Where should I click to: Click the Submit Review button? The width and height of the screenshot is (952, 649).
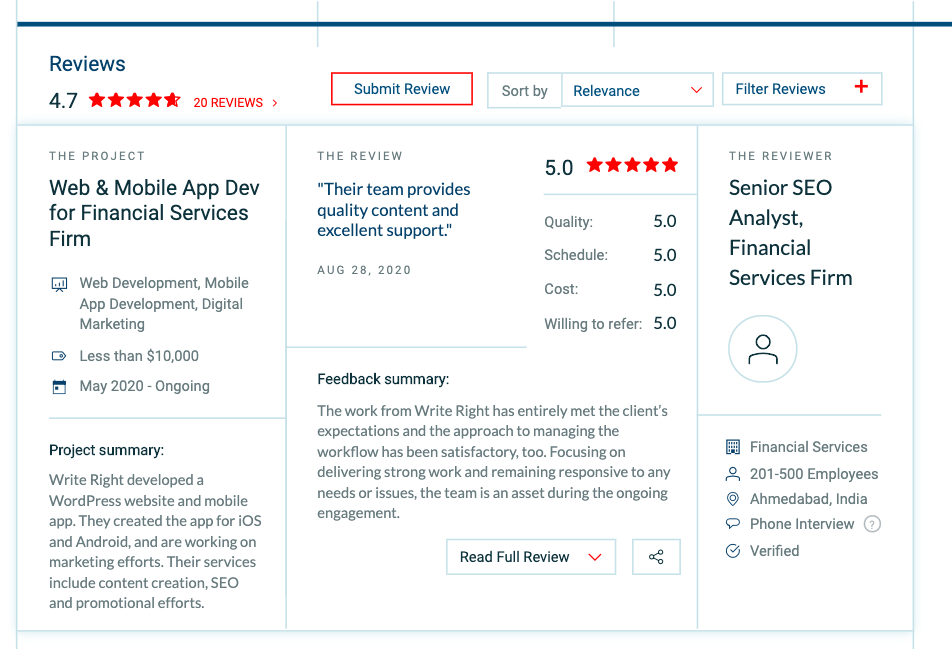402,89
